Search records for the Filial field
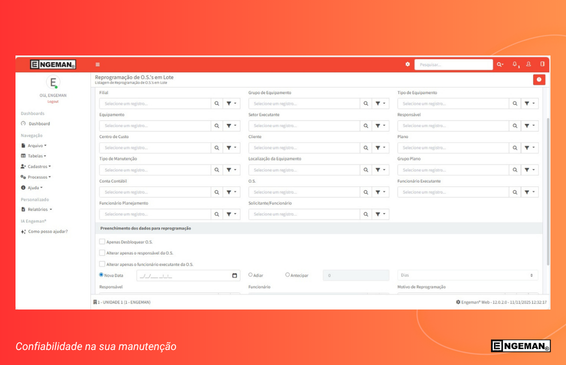566x365 pixels. coord(217,104)
